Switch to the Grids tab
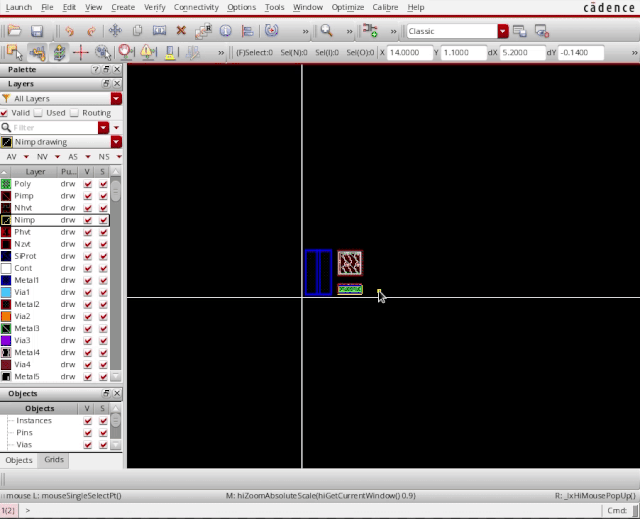Viewport: 640px width, 519px height. pos(53,460)
